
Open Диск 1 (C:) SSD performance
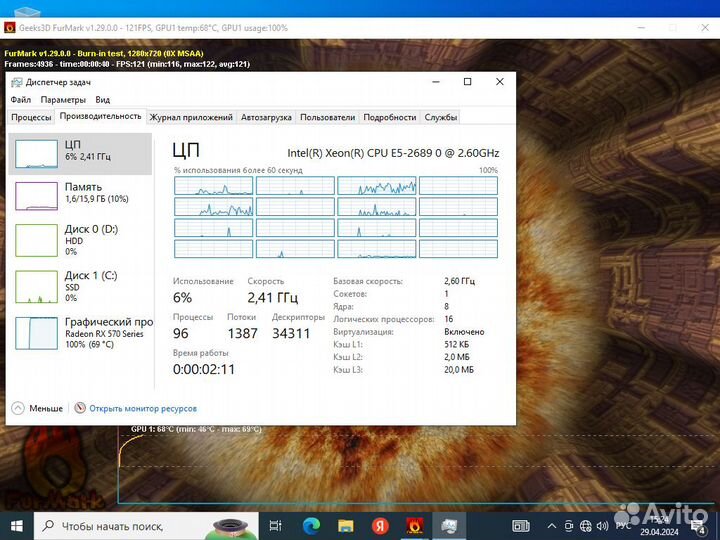pyautogui.click(x=80, y=286)
